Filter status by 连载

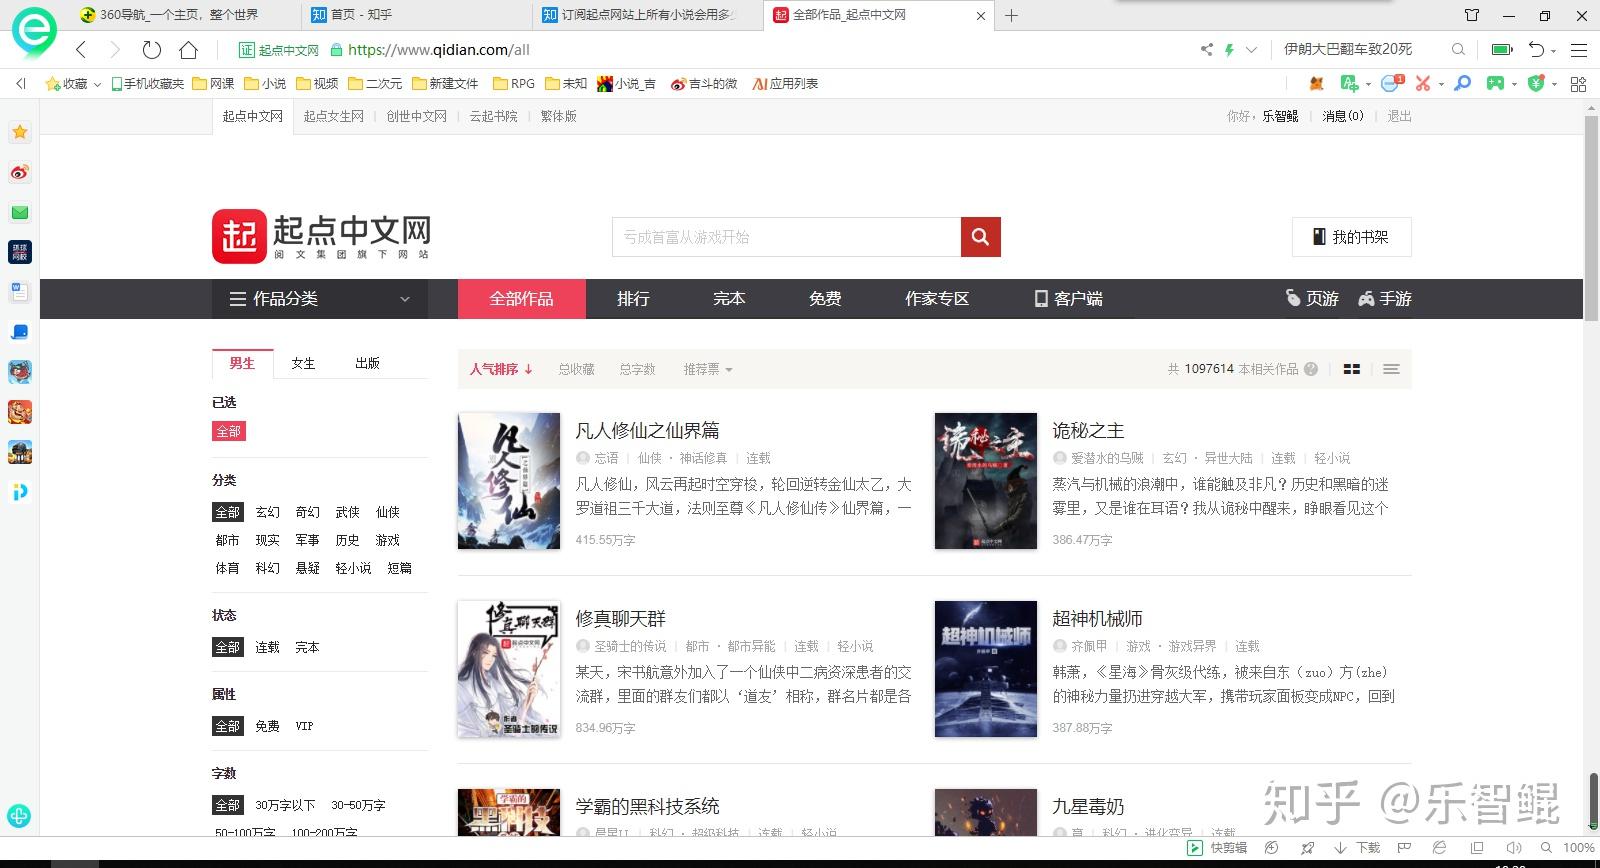pyautogui.click(x=267, y=647)
